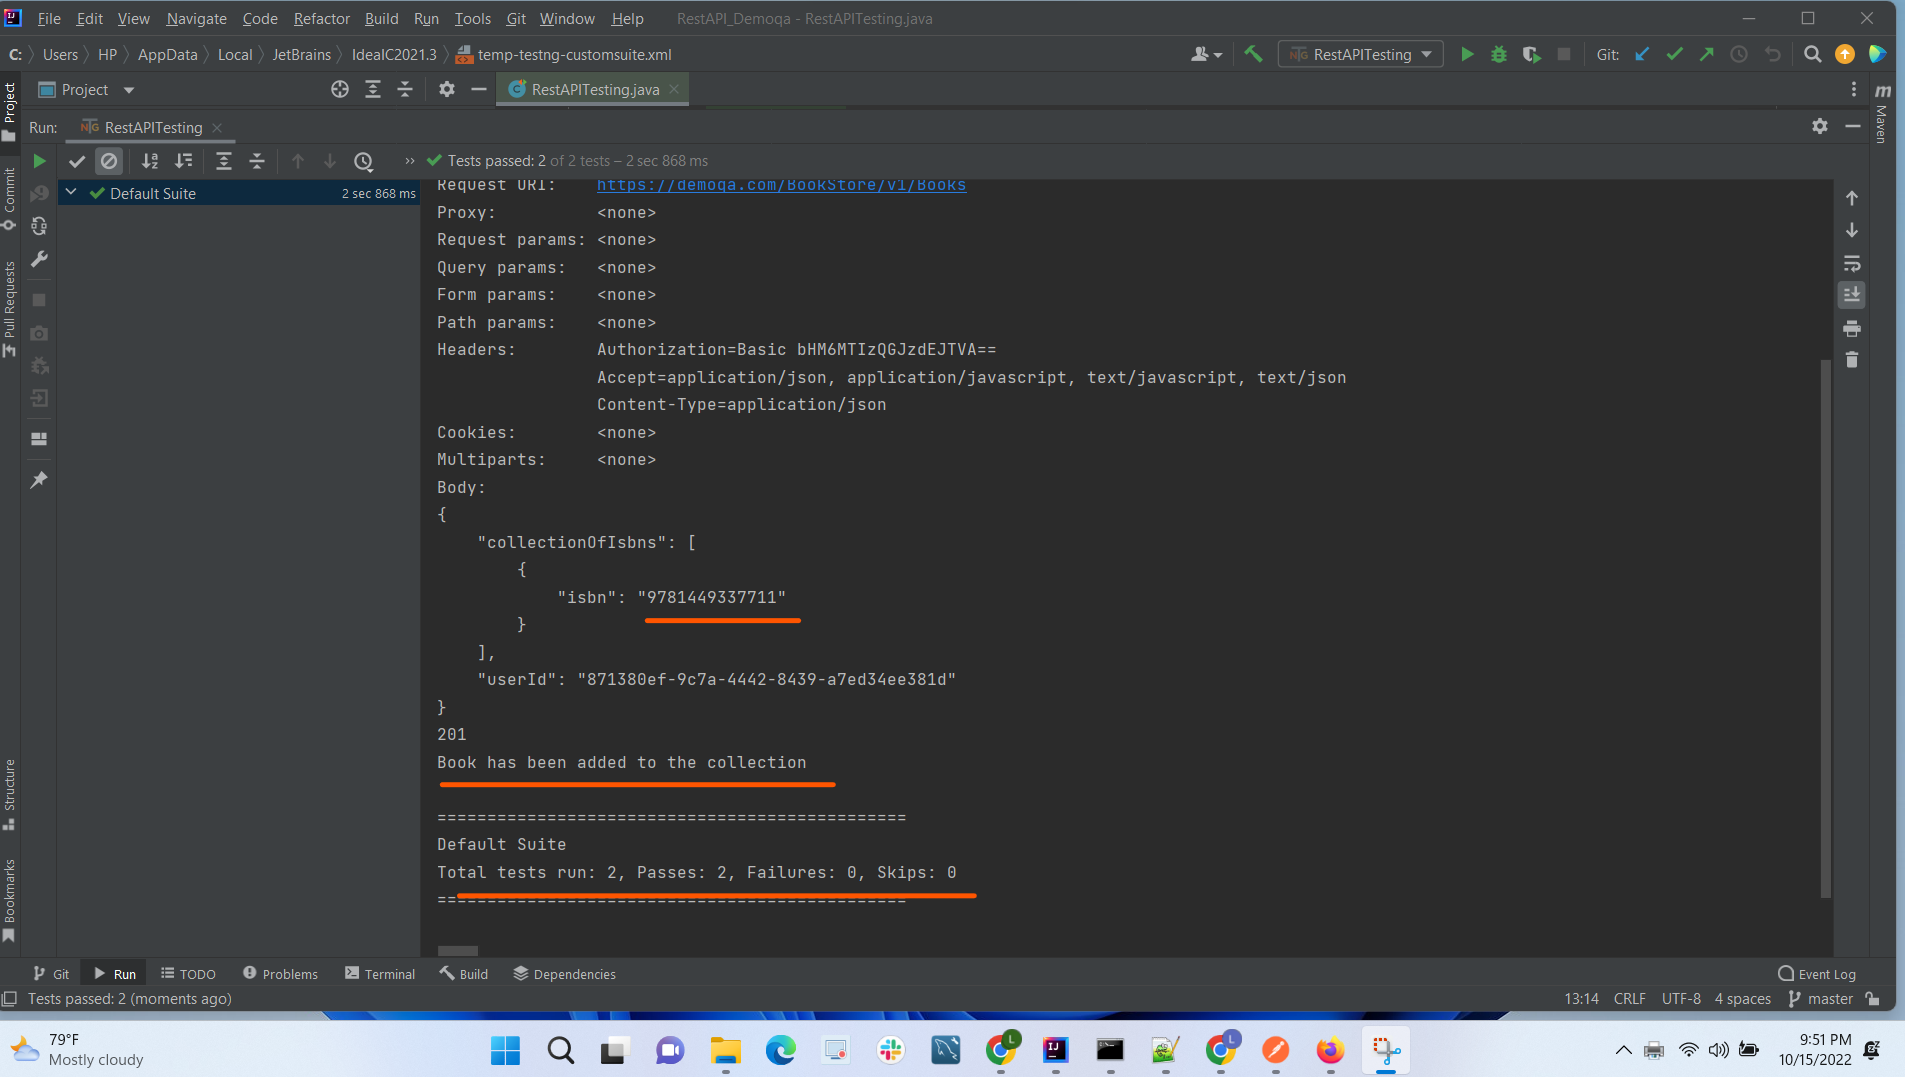Open the Navigate menu

[x=196, y=19]
